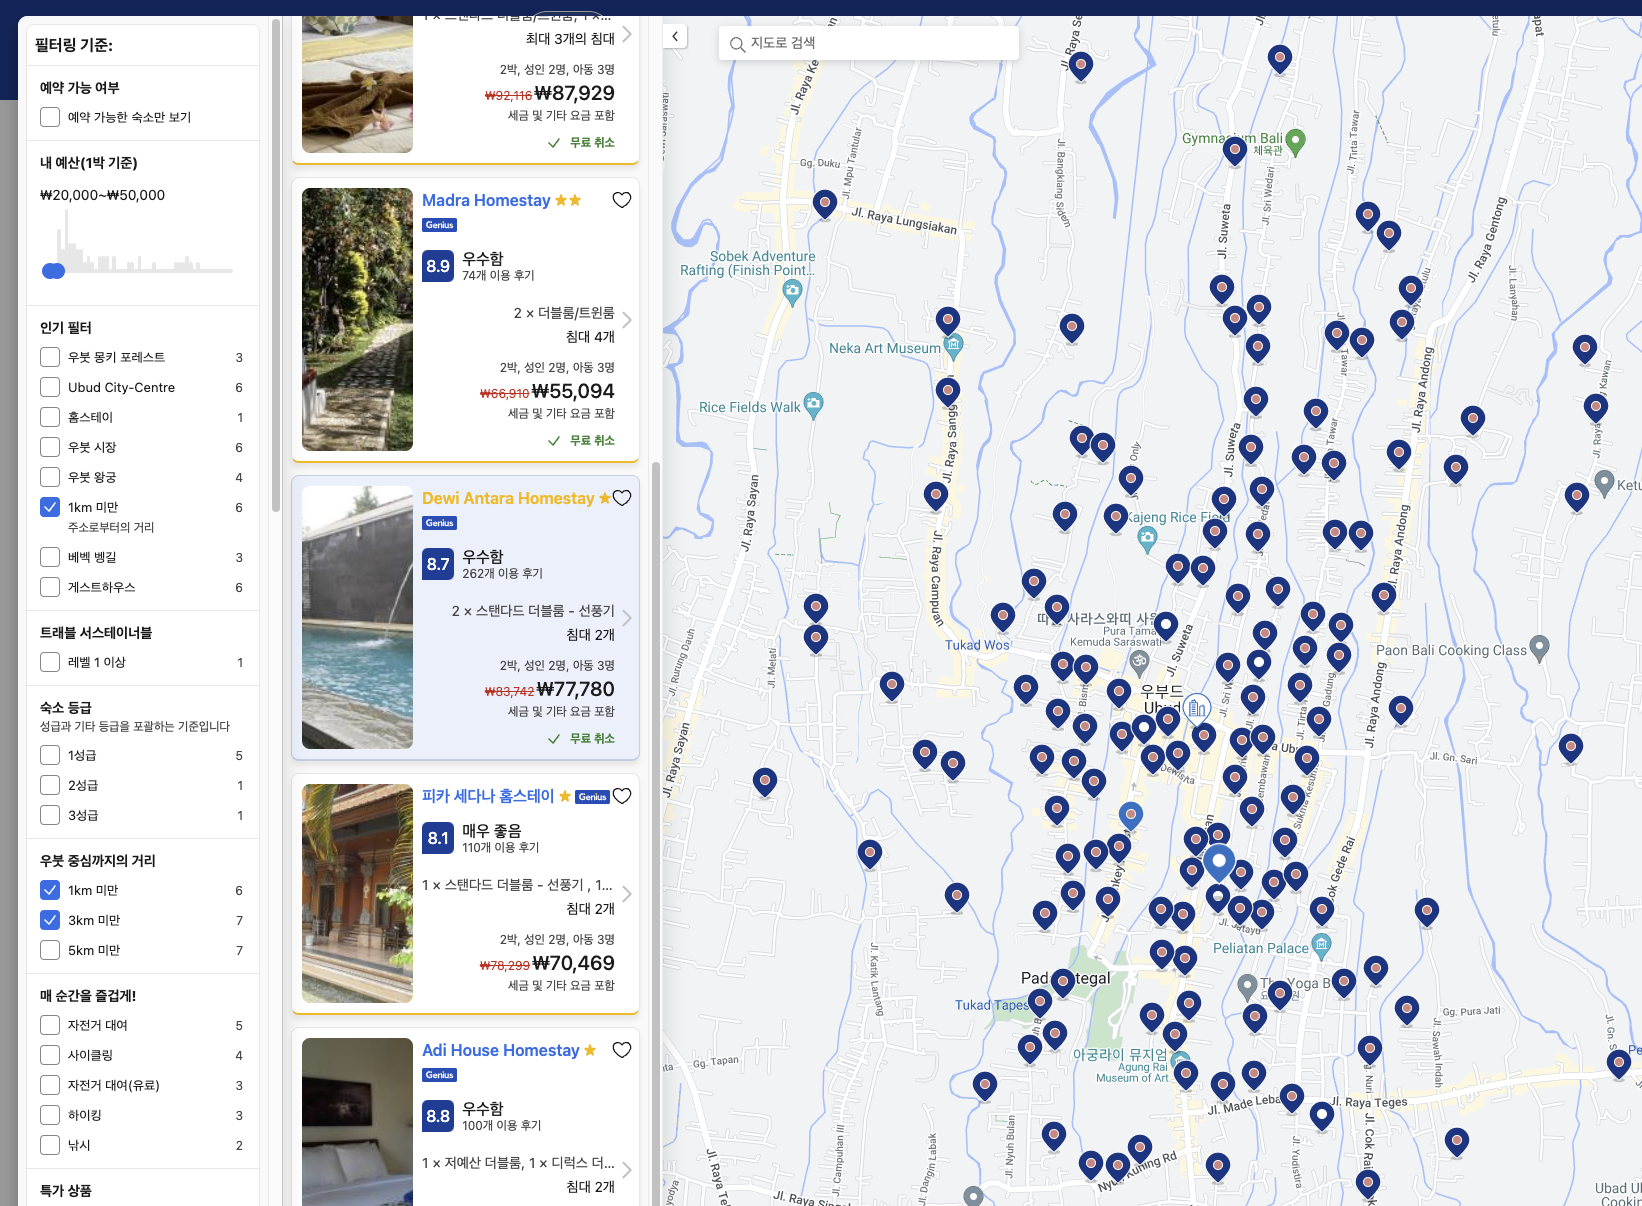1642x1206 pixels.
Task: Open Sobek Adventure Rafting camera marker
Action: [792, 292]
